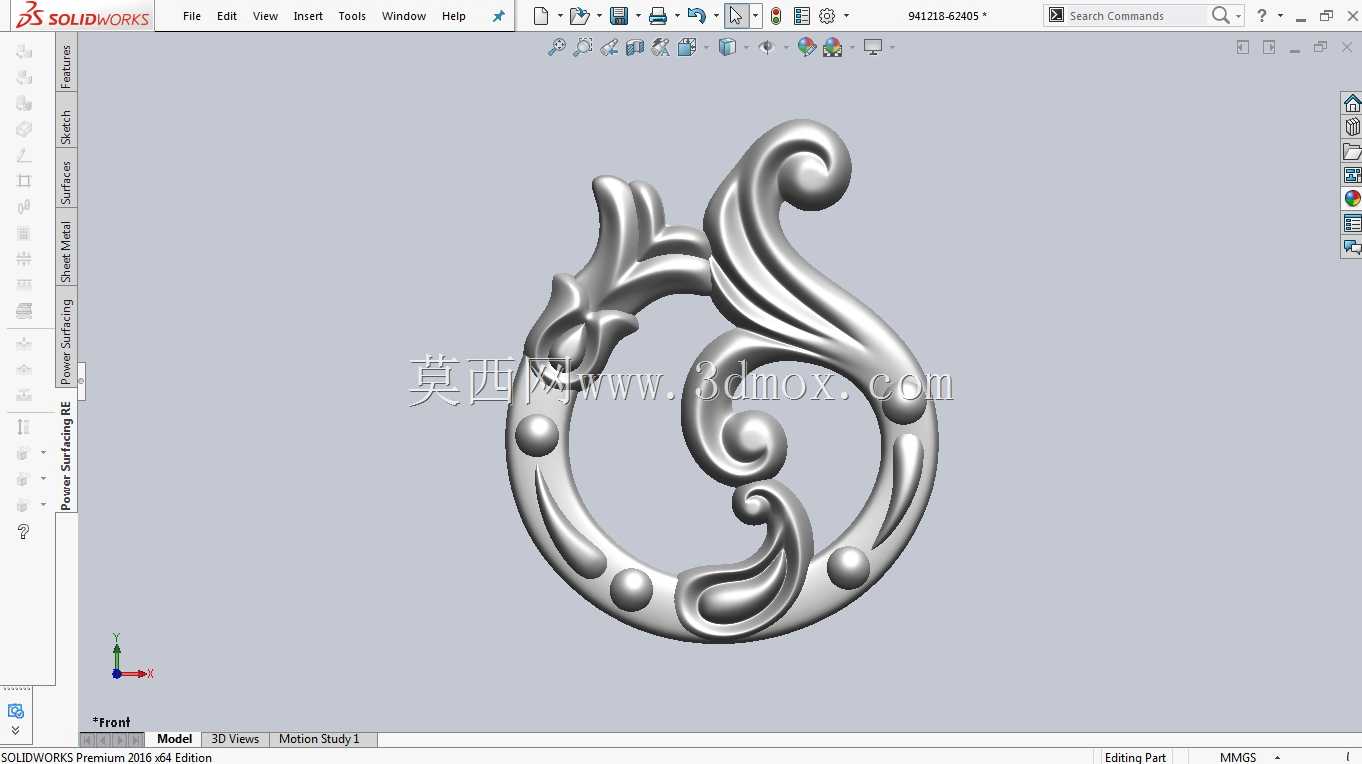This screenshot has height=764, width=1362.
Task: Toggle the menu bar pin icon
Action: (x=498, y=16)
